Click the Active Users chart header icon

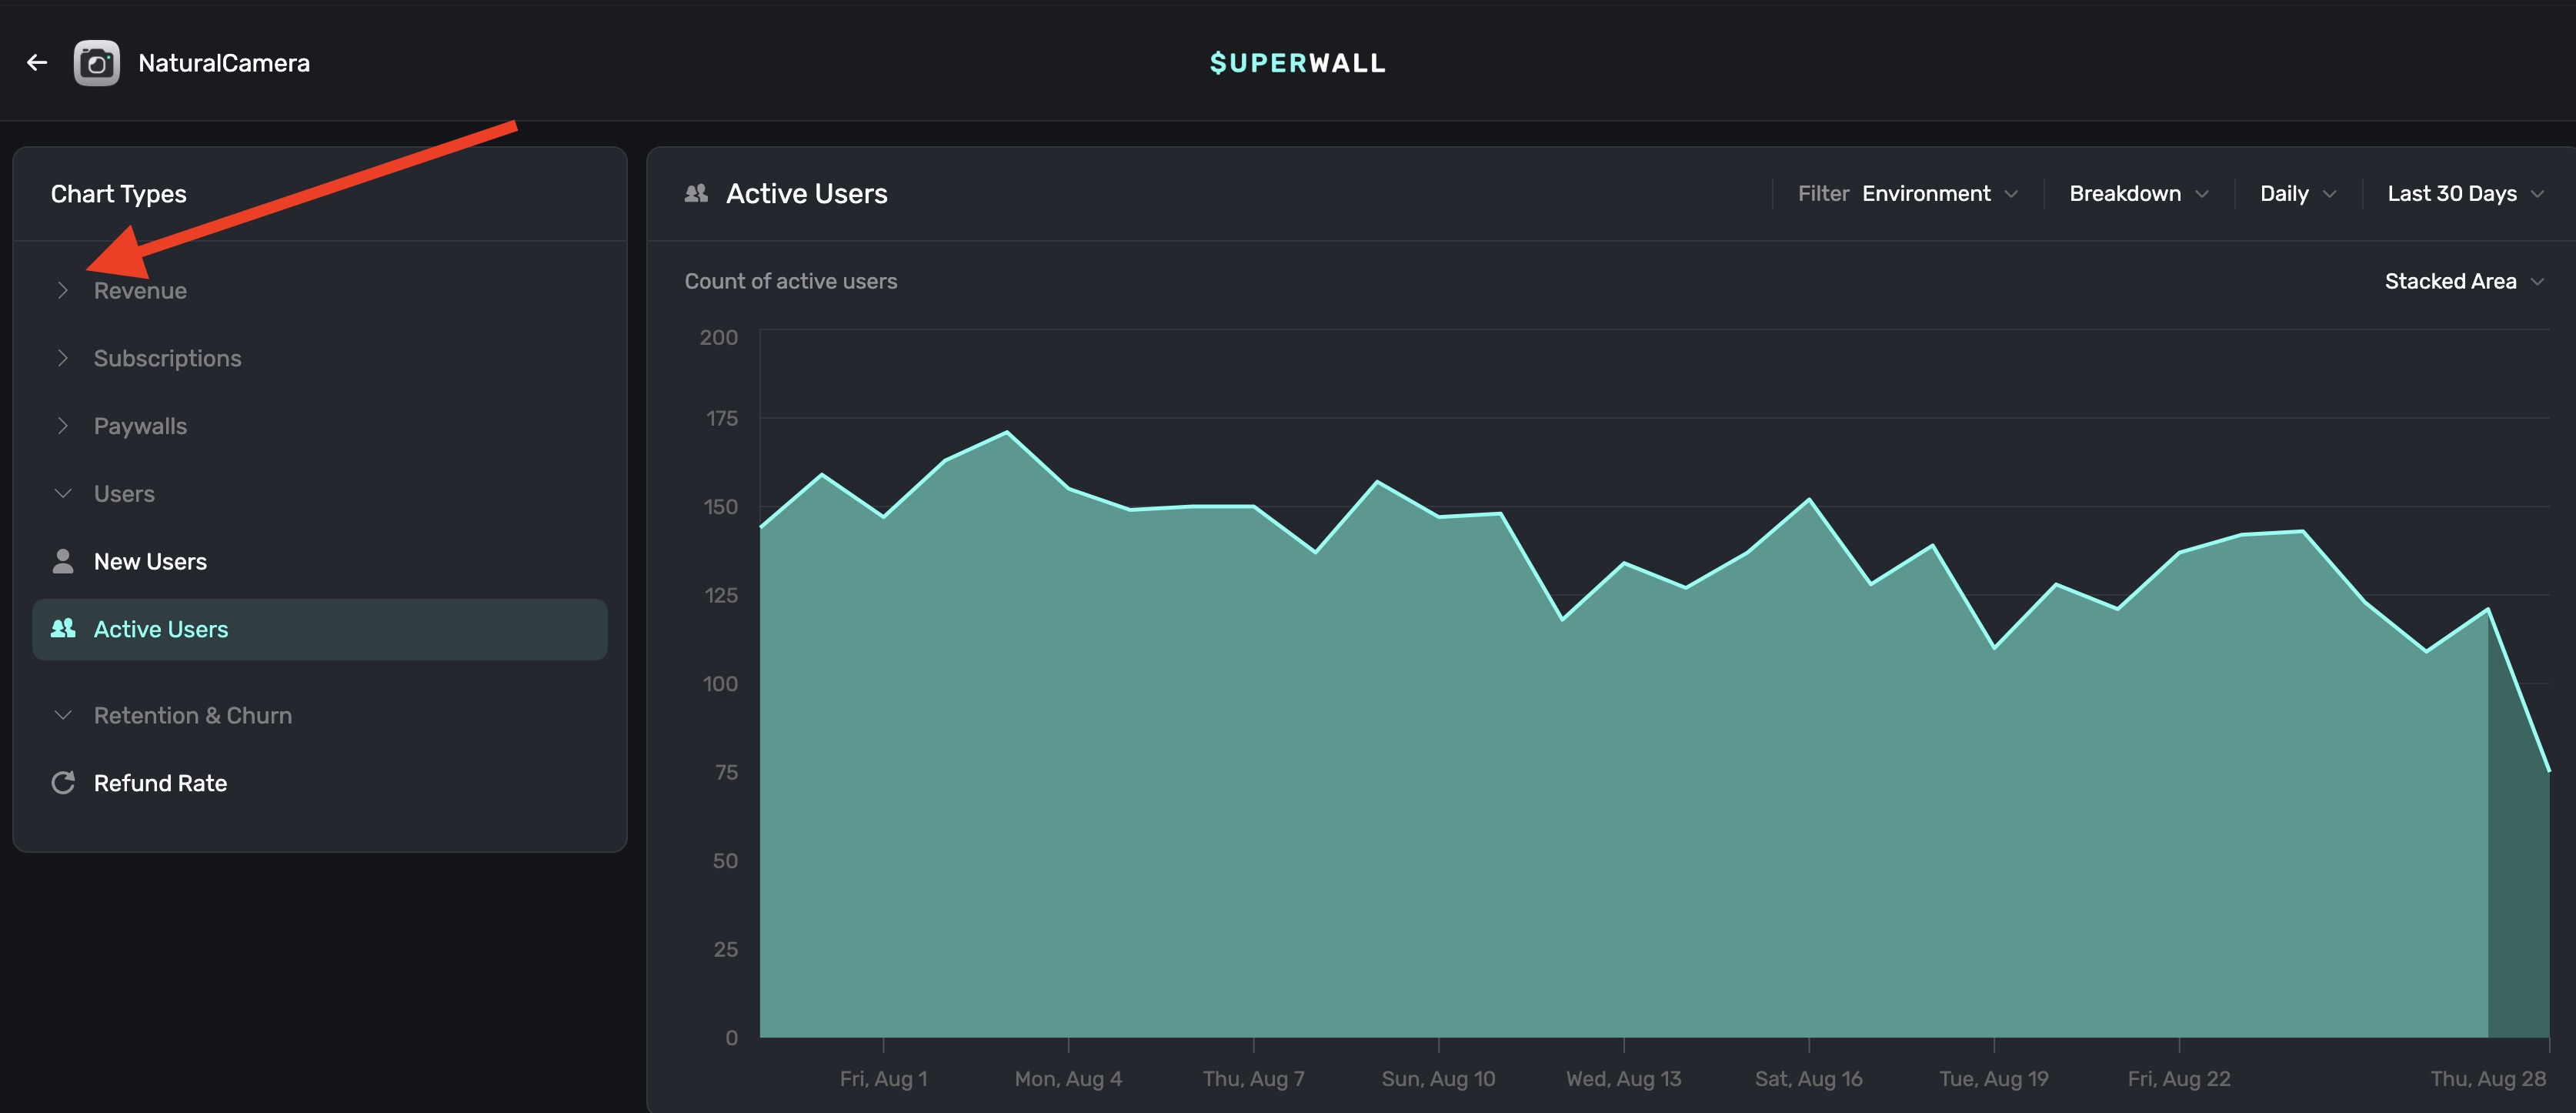pyautogui.click(x=696, y=193)
